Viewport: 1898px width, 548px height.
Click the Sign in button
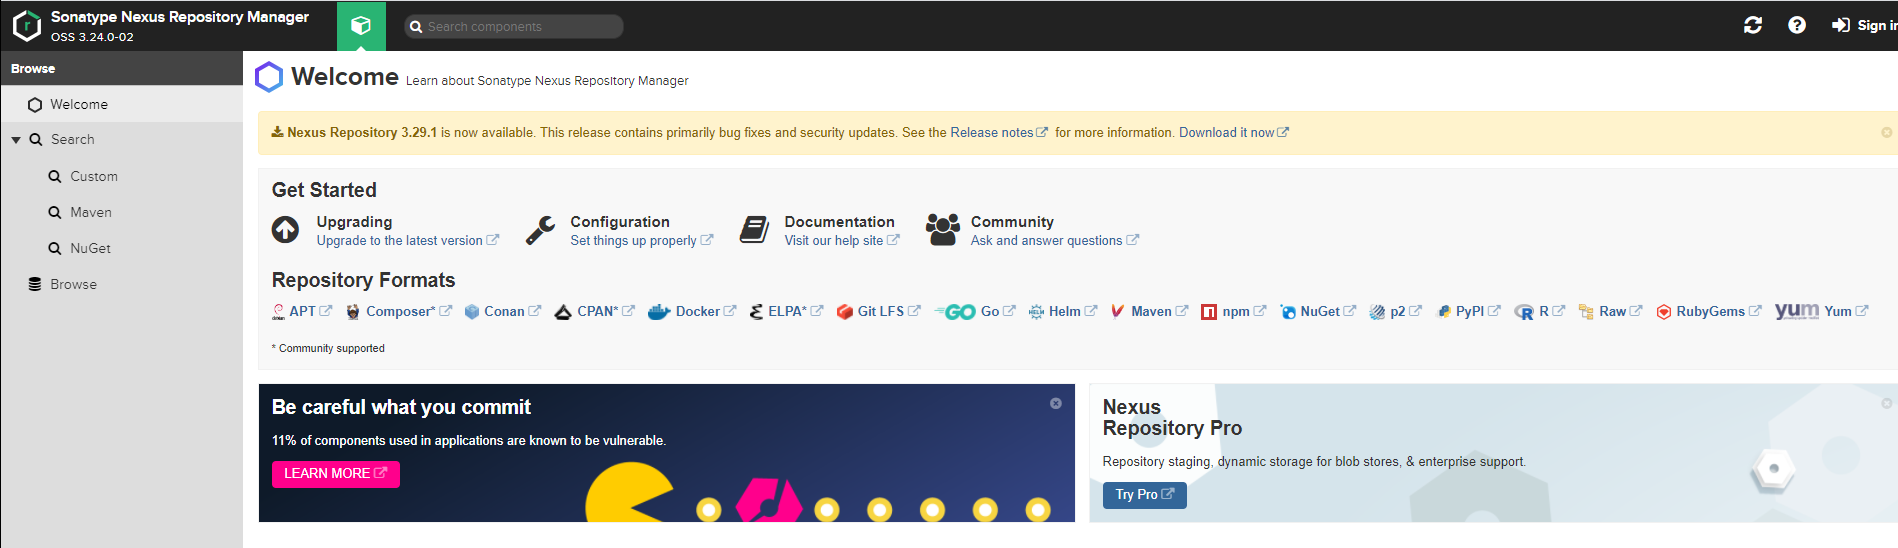1864,25
